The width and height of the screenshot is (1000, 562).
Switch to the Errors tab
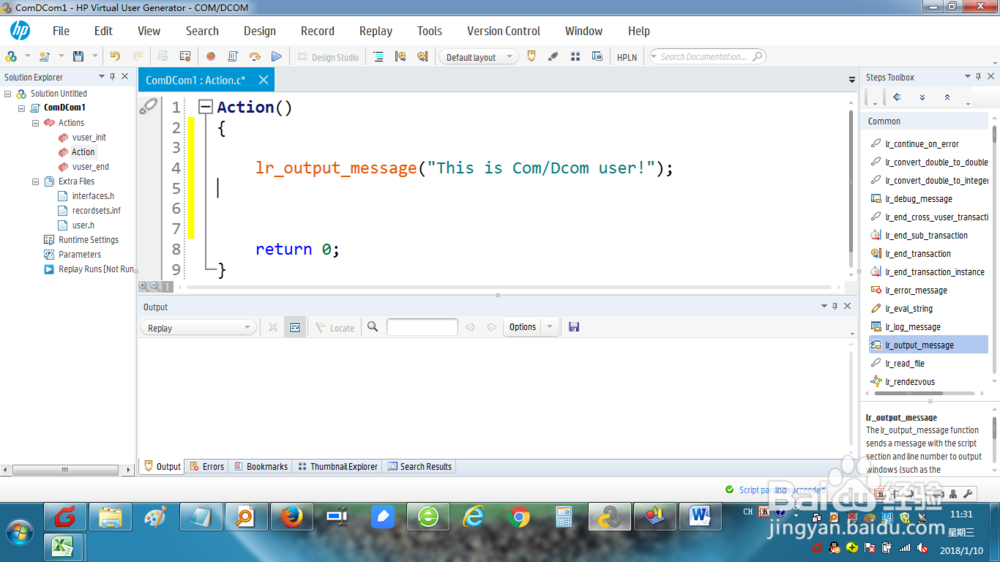[x=207, y=467]
